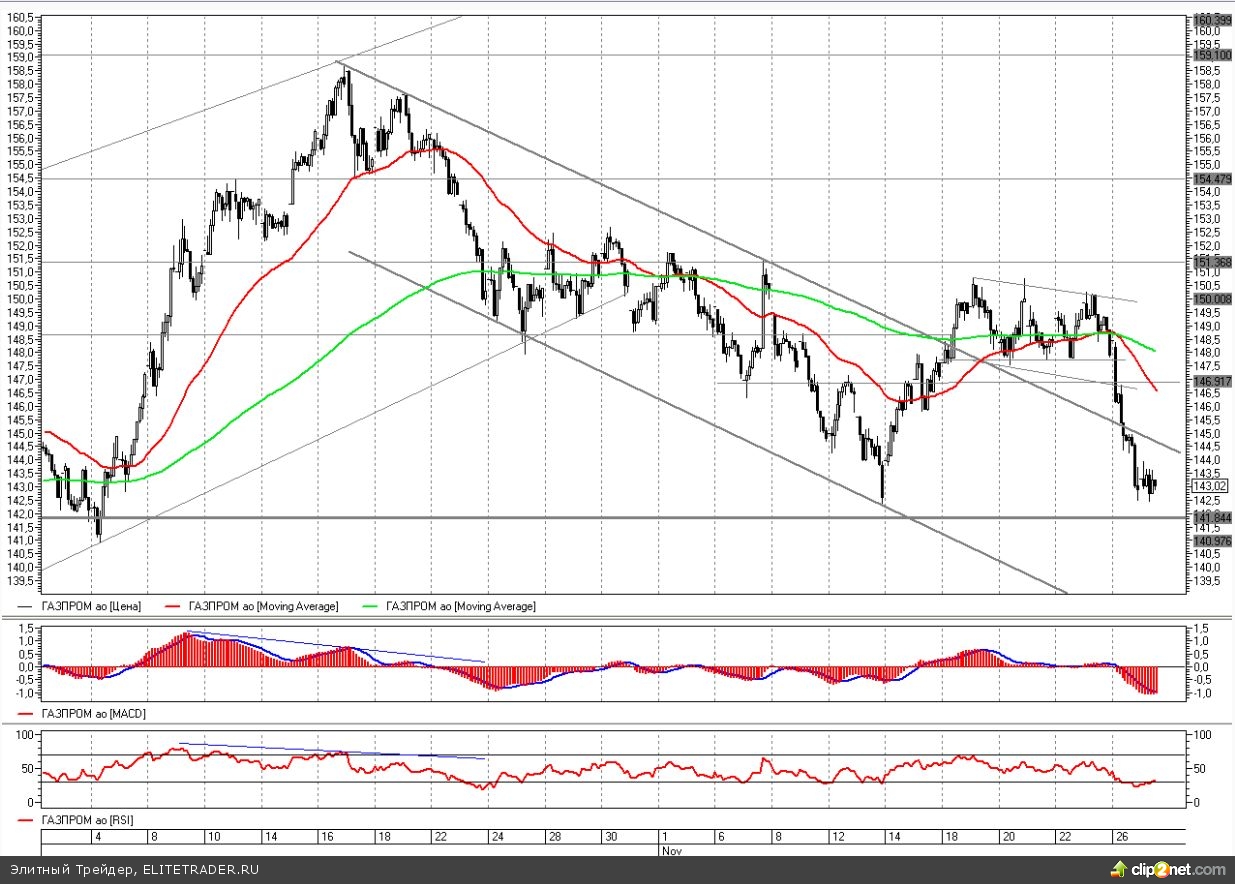Click the 160,399 price label at top
This screenshot has height=884, width=1235.
click(1211, 20)
